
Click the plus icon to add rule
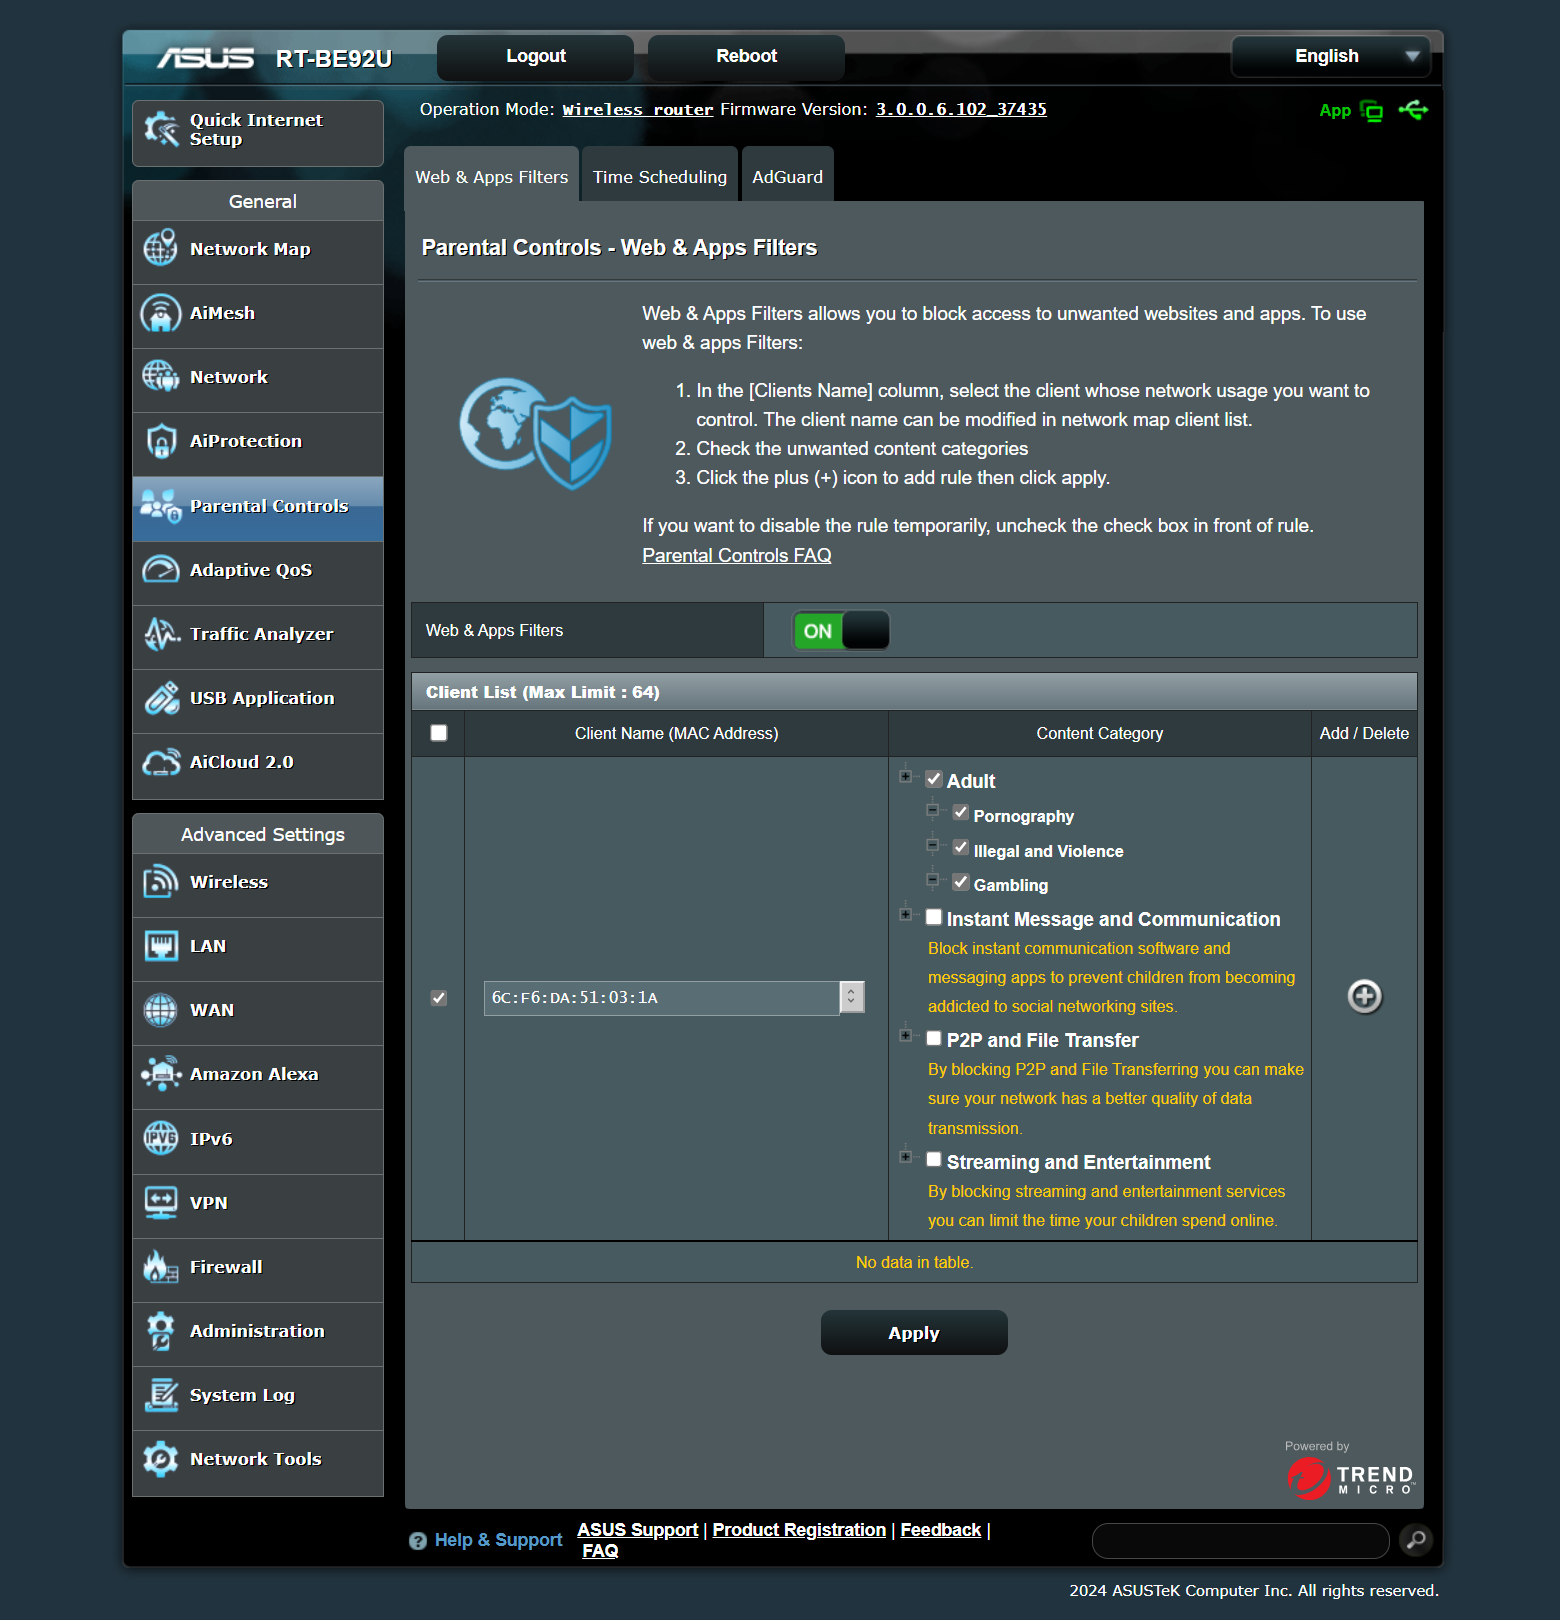1365,996
